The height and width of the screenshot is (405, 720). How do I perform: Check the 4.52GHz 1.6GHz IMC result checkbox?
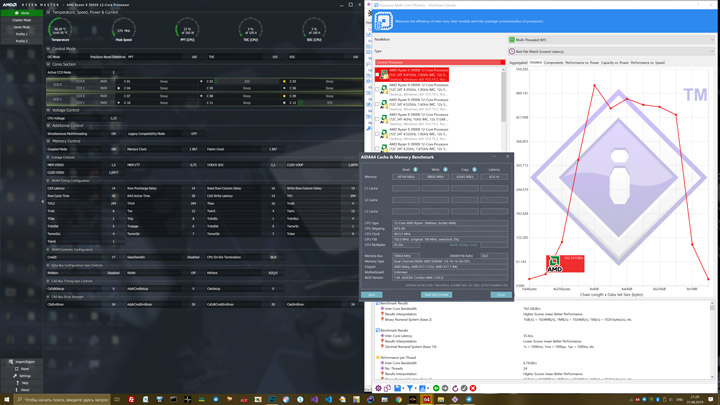377,104
